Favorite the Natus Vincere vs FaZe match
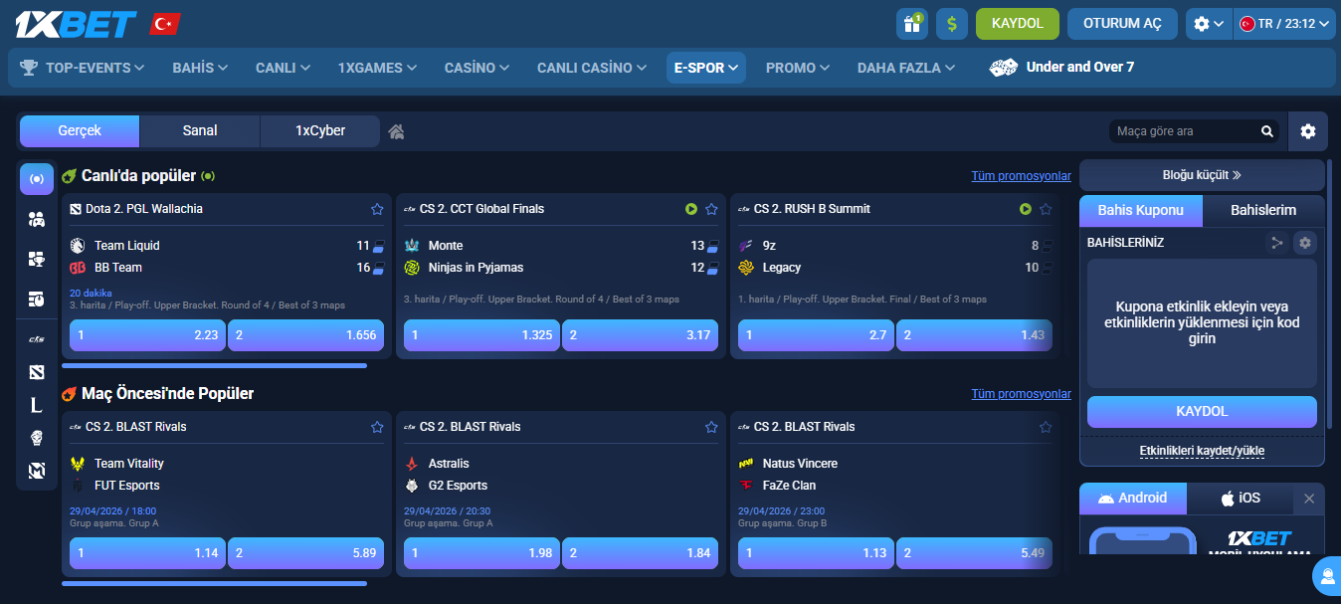Viewport: 1341px width, 604px height. pyautogui.click(x=1045, y=427)
